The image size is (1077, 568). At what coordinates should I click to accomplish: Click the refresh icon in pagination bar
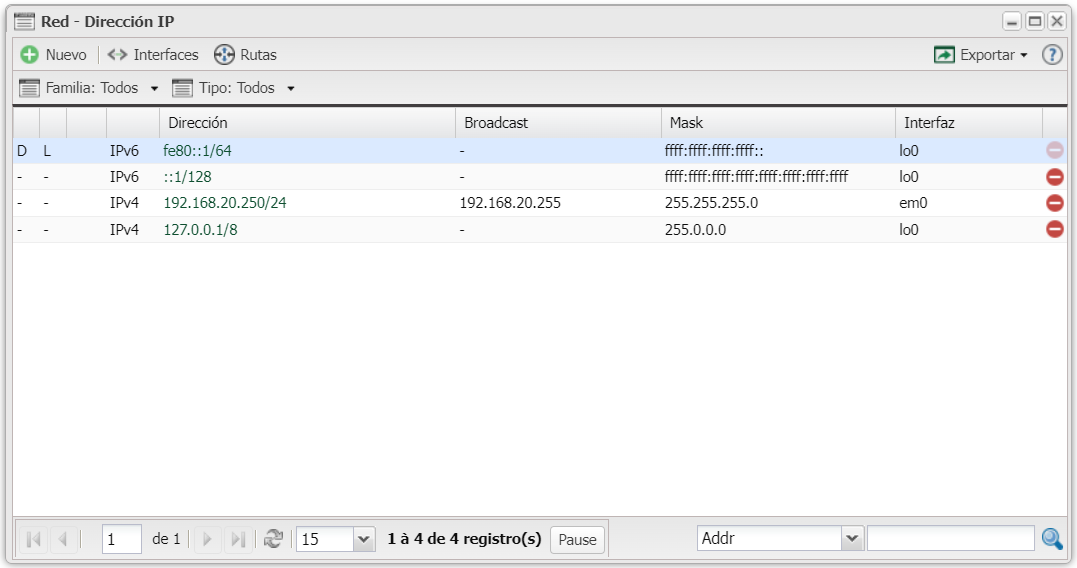point(273,539)
